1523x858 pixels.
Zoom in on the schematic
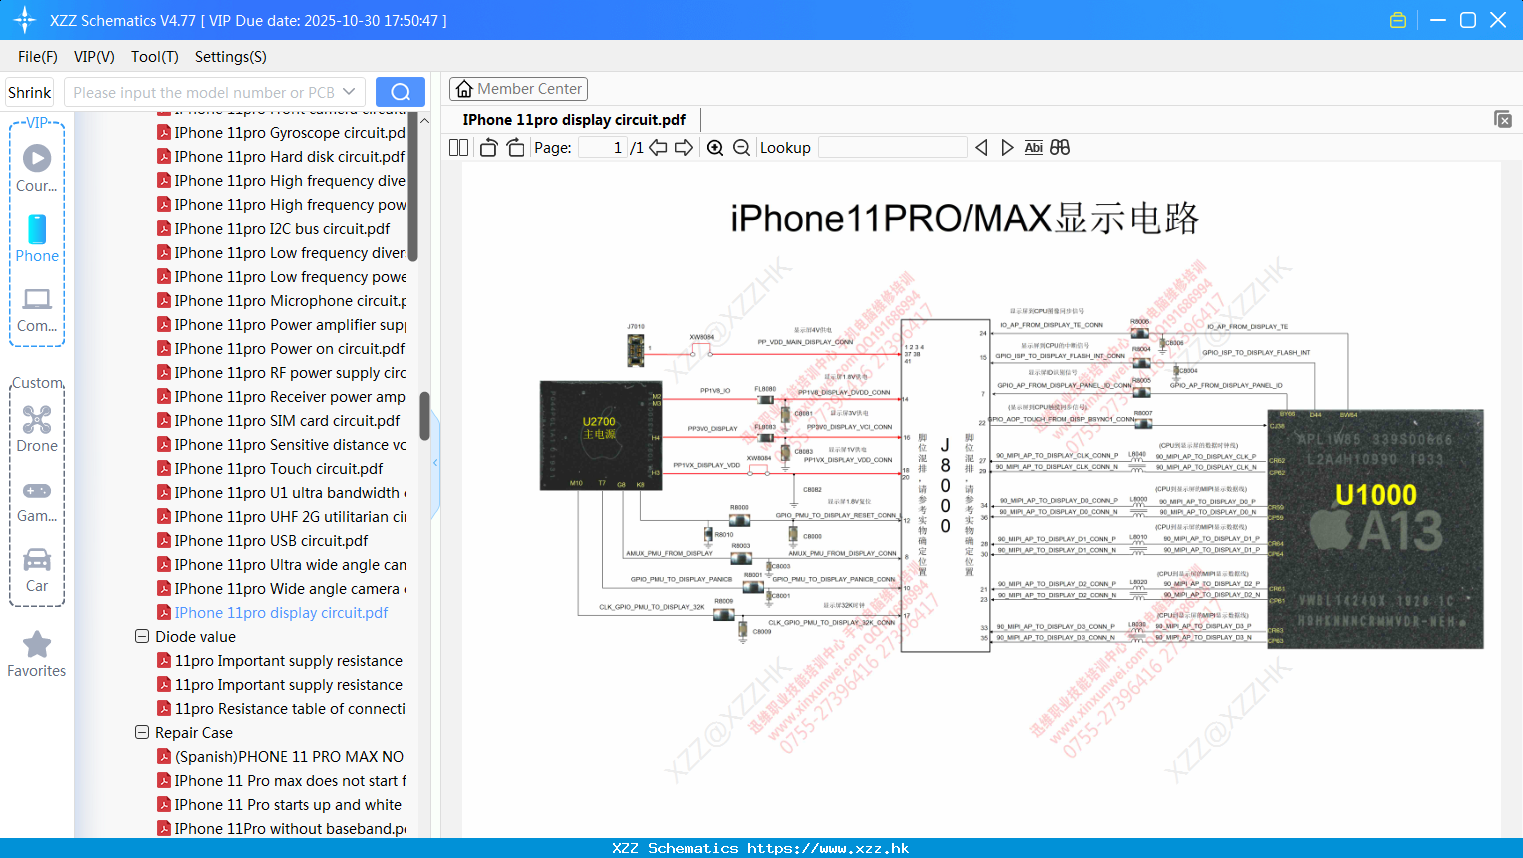[x=715, y=148]
